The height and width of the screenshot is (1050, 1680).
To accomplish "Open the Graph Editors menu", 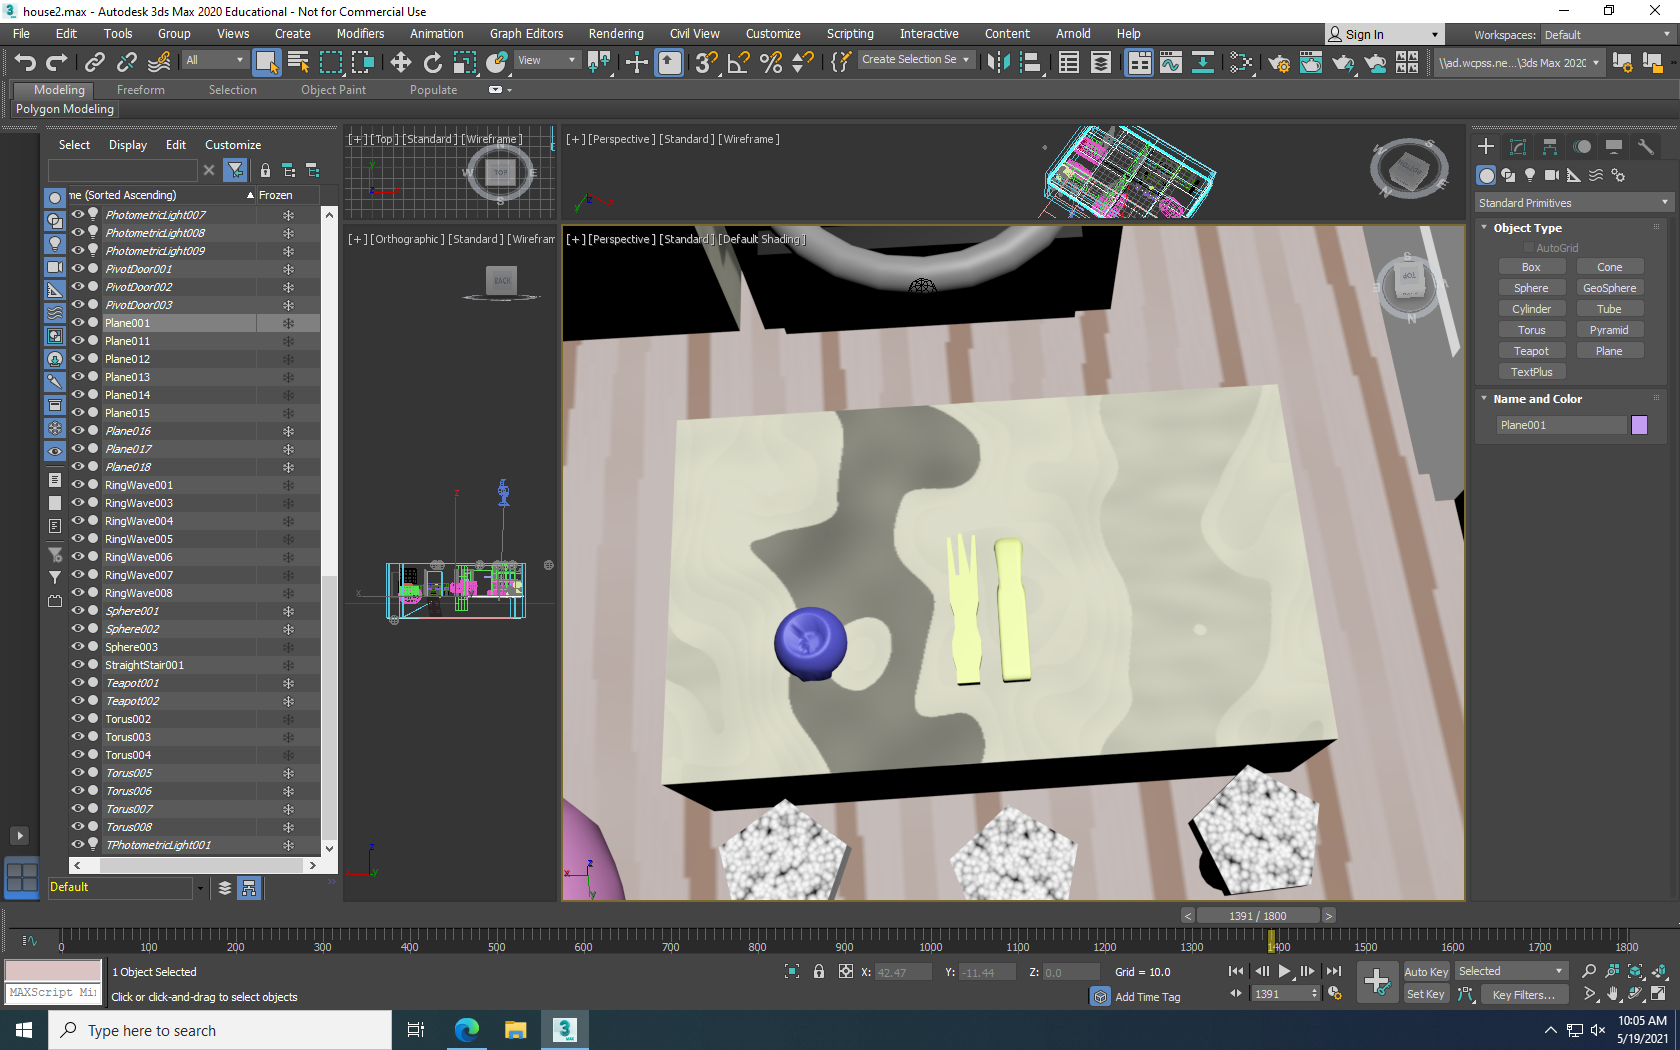I will pyautogui.click(x=526, y=34).
